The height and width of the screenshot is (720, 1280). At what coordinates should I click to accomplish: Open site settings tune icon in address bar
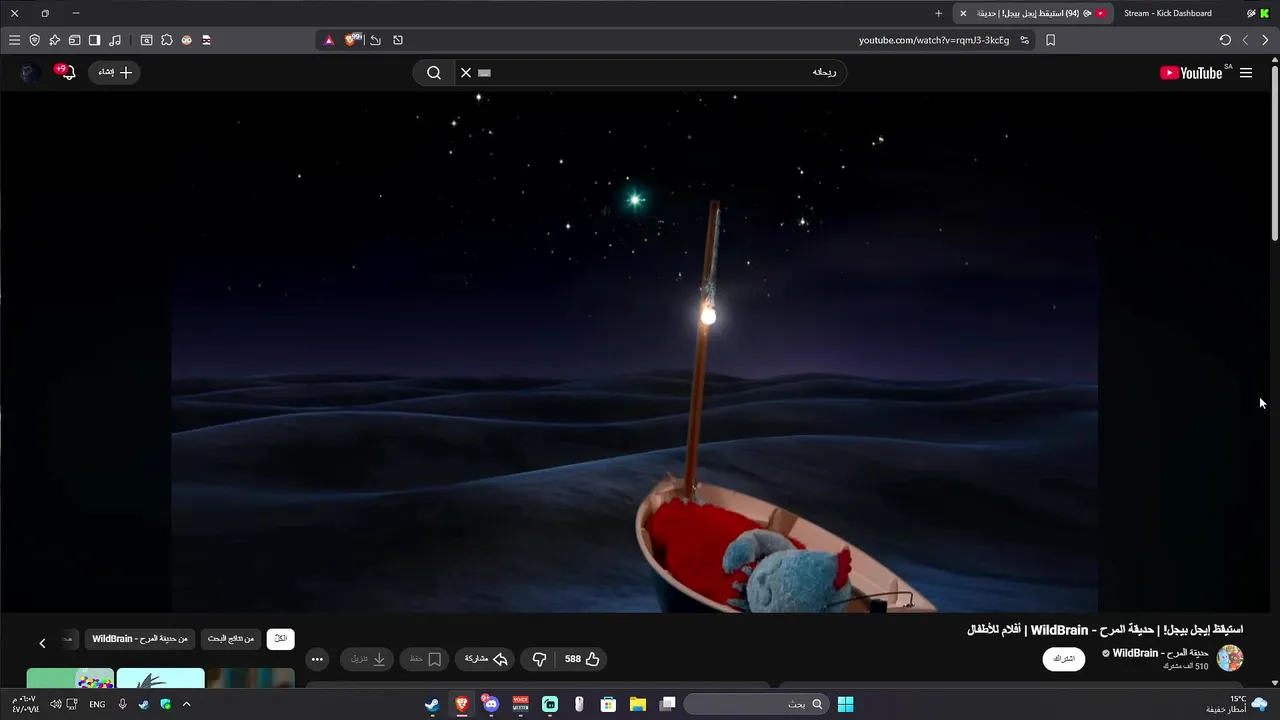click(x=1024, y=40)
